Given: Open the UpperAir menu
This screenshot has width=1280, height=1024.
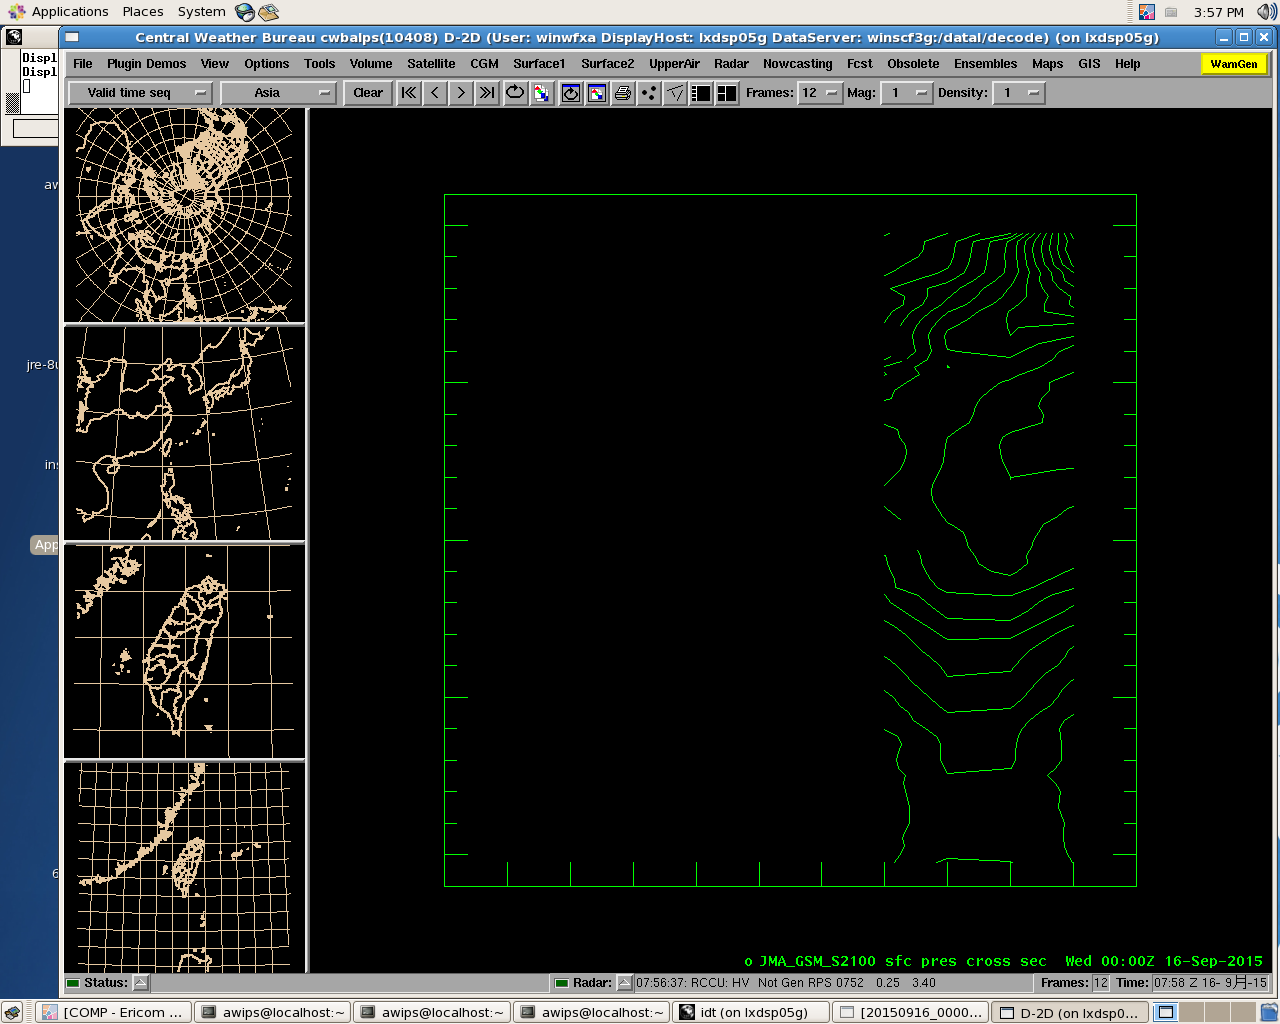Looking at the screenshot, I should (674, 64).
